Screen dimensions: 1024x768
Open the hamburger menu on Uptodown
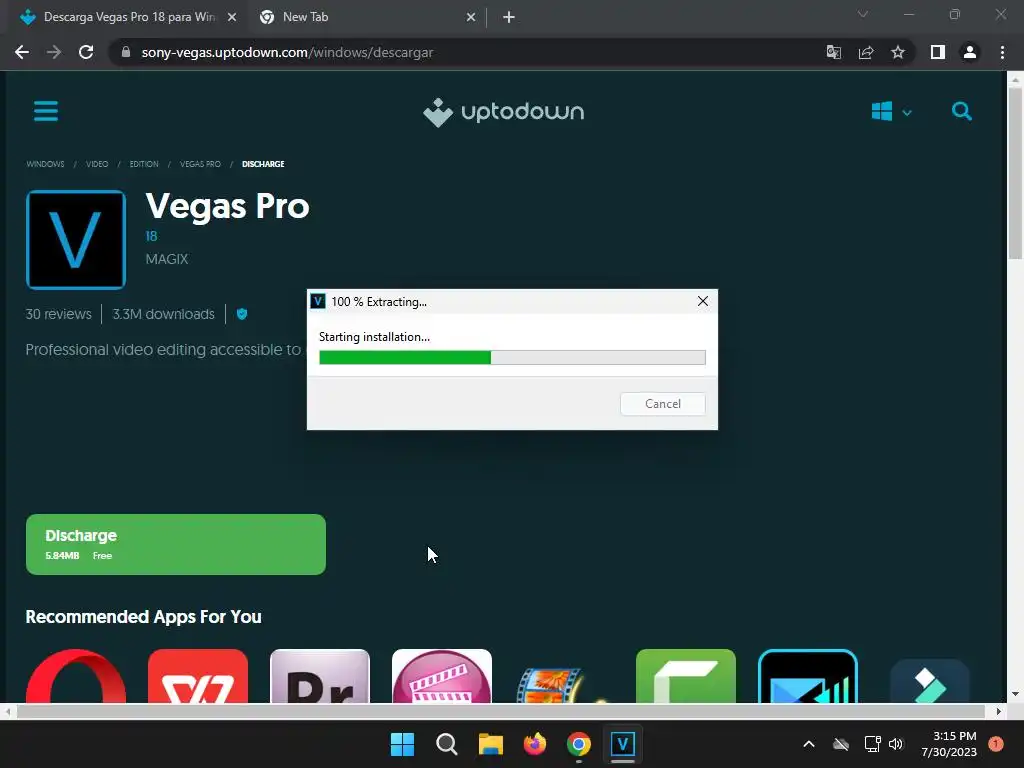pos(46,111)
